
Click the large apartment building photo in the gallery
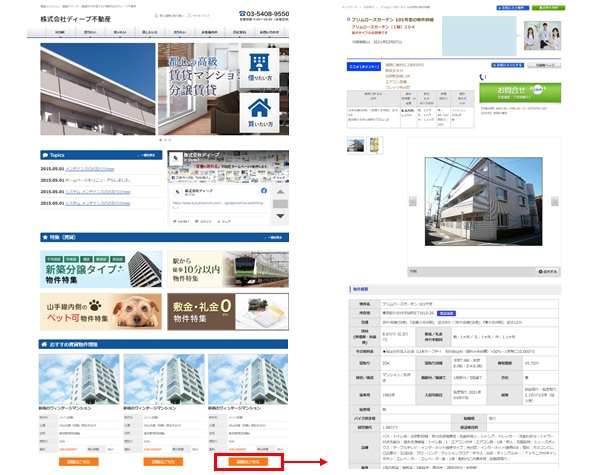484,201
